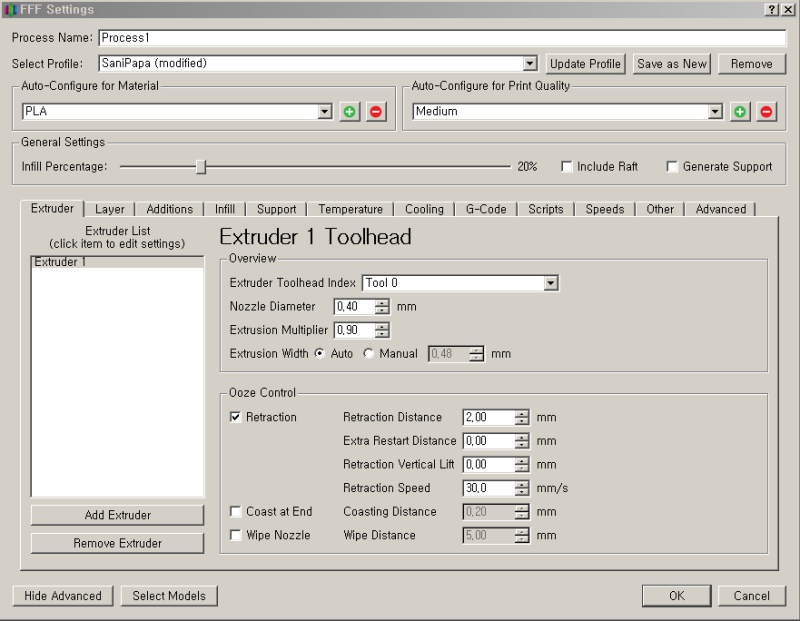Click the Nozzle Diameter spinner arrows
Screen dimensions: 800x621
pyautogui.click(x=382, y=307)
